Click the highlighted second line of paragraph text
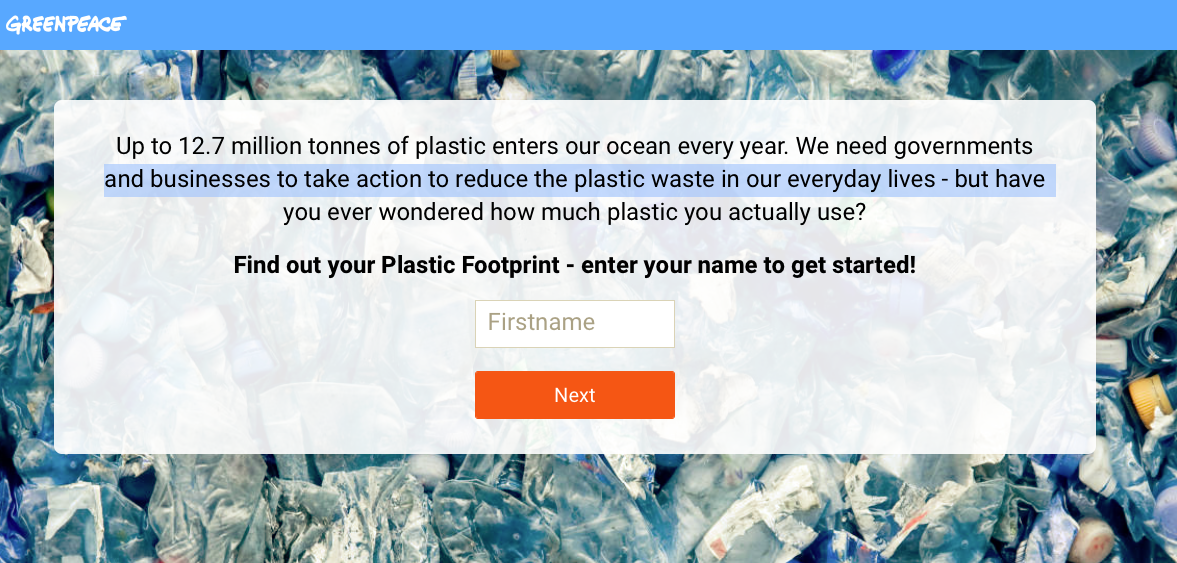The width and height of the screenshot is (1177, 563). 574,180
